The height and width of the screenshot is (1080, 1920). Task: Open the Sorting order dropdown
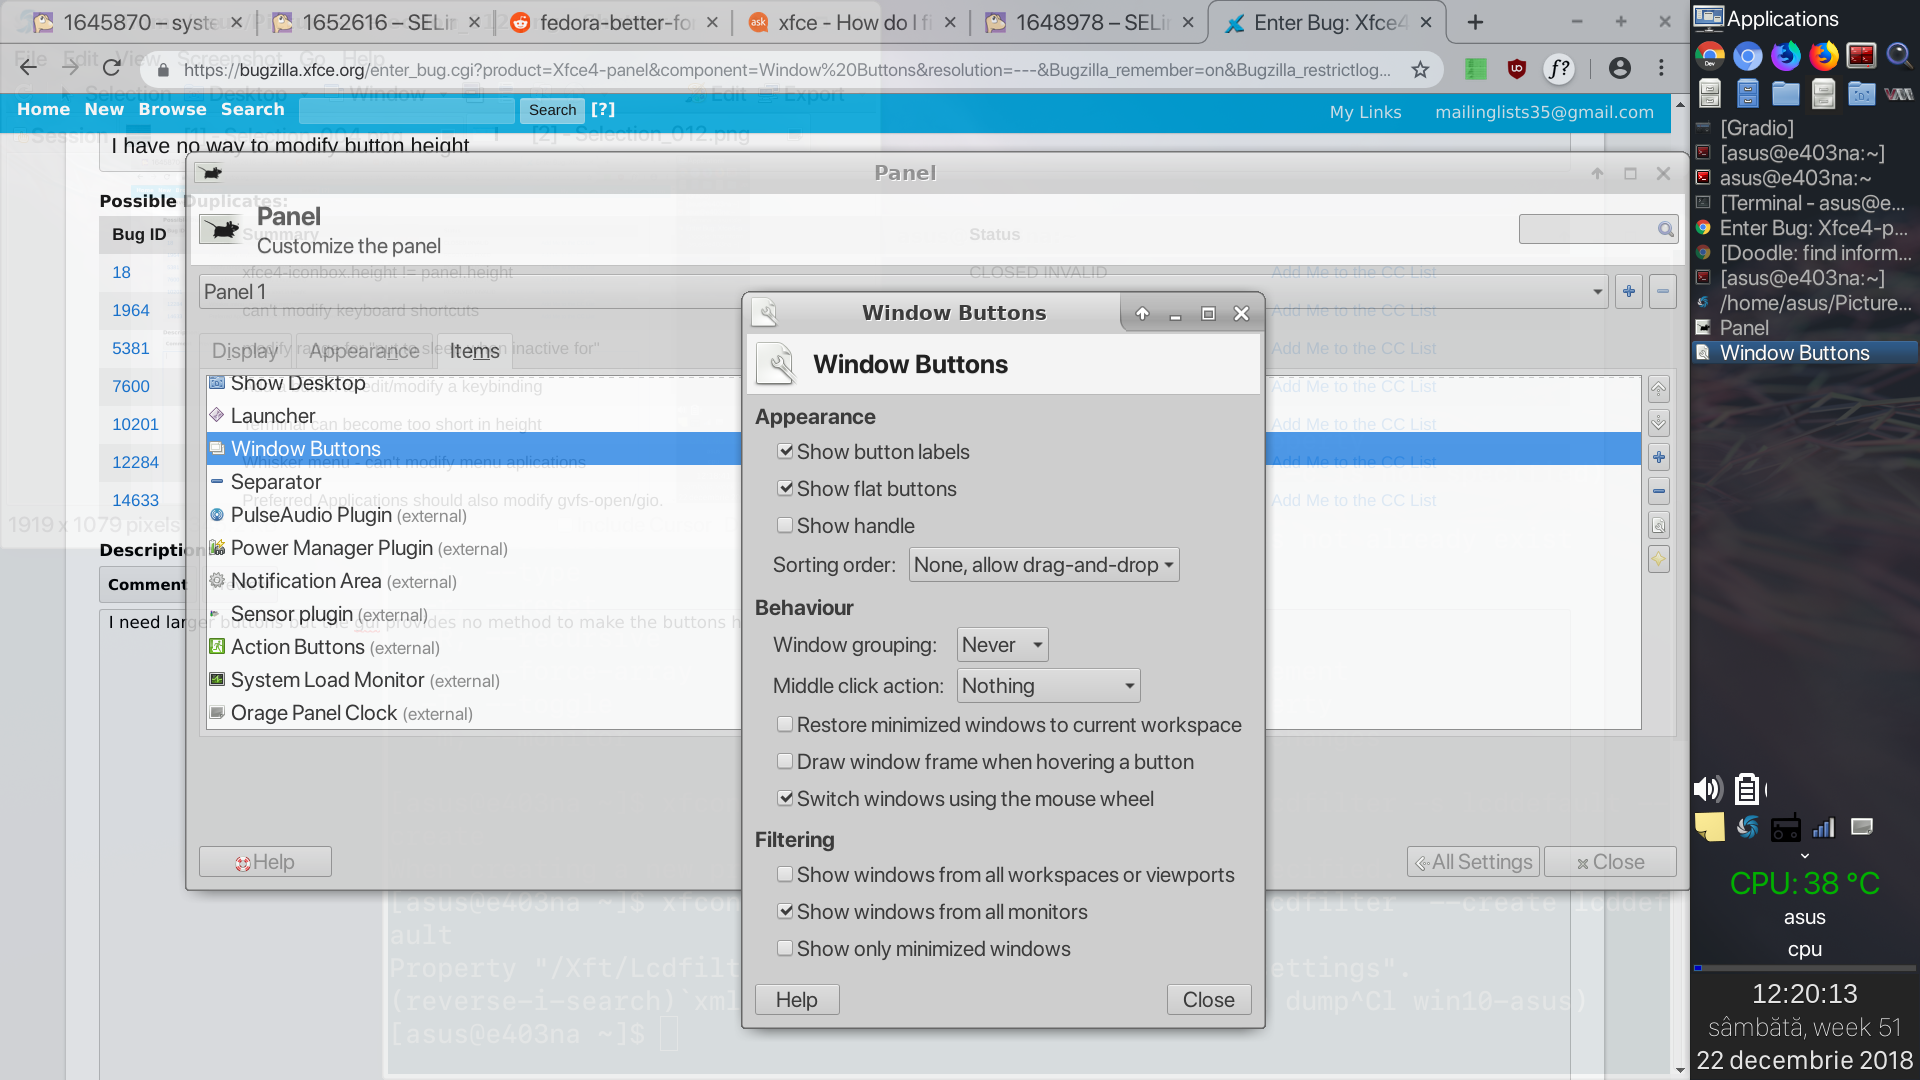click(1043, 565)
